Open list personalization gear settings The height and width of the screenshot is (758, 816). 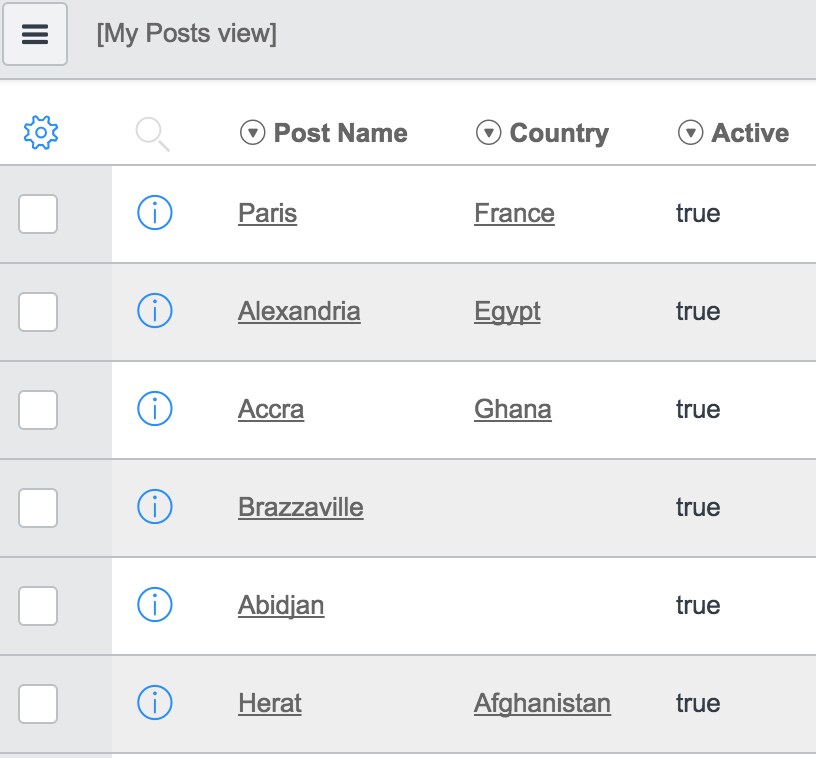tap(41, 133)
